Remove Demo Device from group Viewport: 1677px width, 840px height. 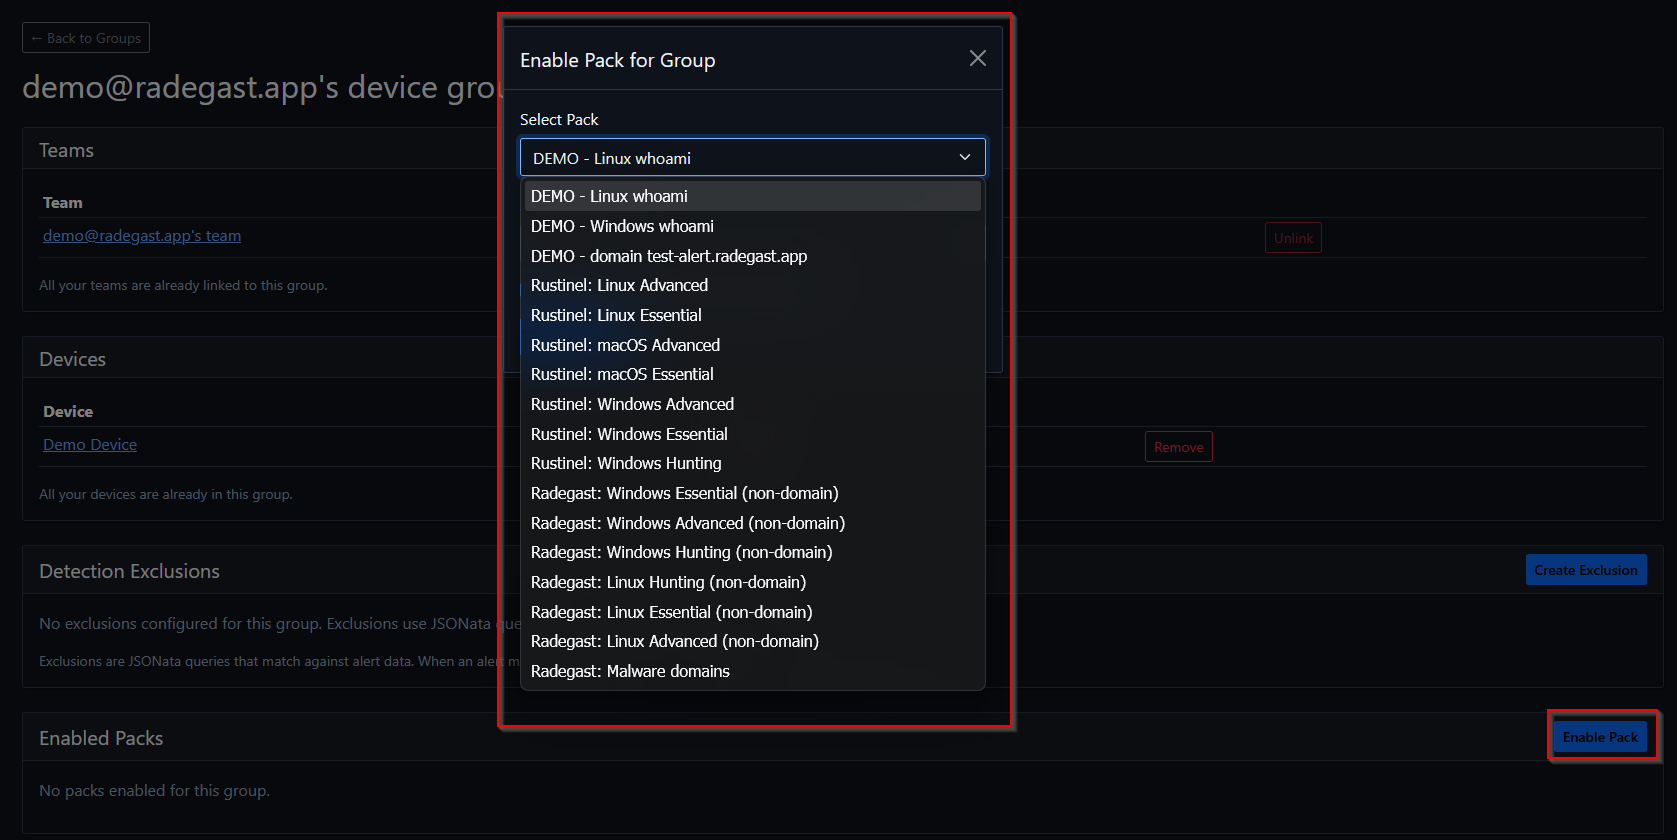coord(1179,447)
